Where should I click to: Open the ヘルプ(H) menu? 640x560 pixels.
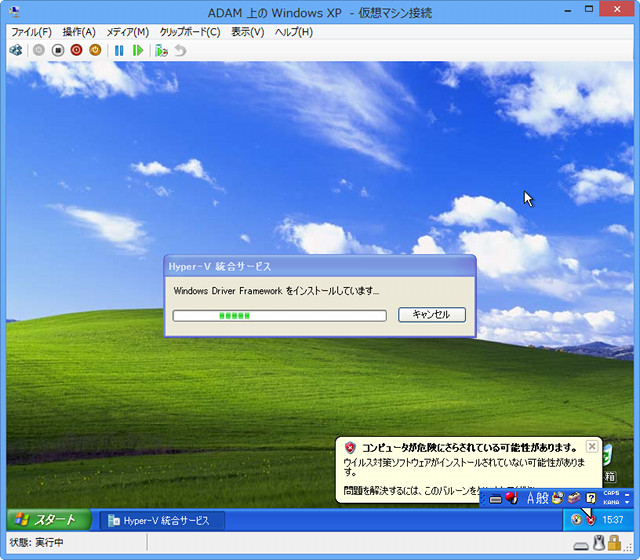(x=294, y=32)
